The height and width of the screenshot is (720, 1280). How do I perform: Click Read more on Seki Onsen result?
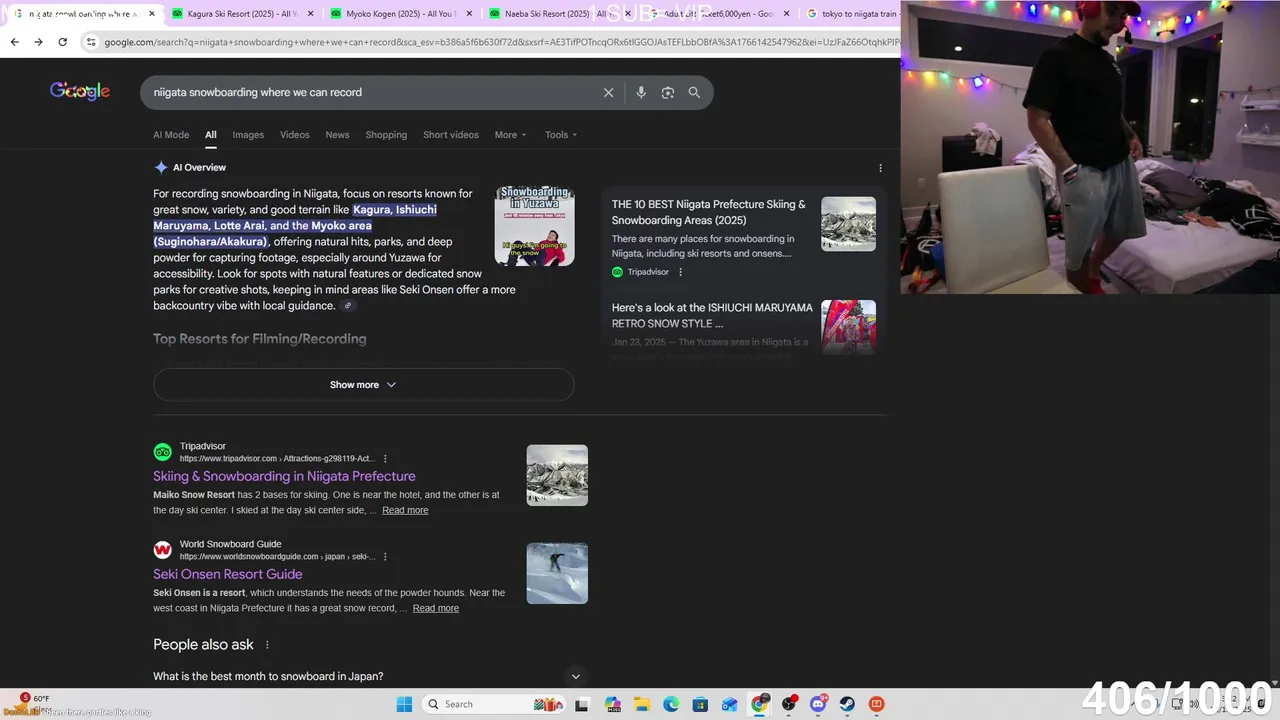(x=436, y=608)
